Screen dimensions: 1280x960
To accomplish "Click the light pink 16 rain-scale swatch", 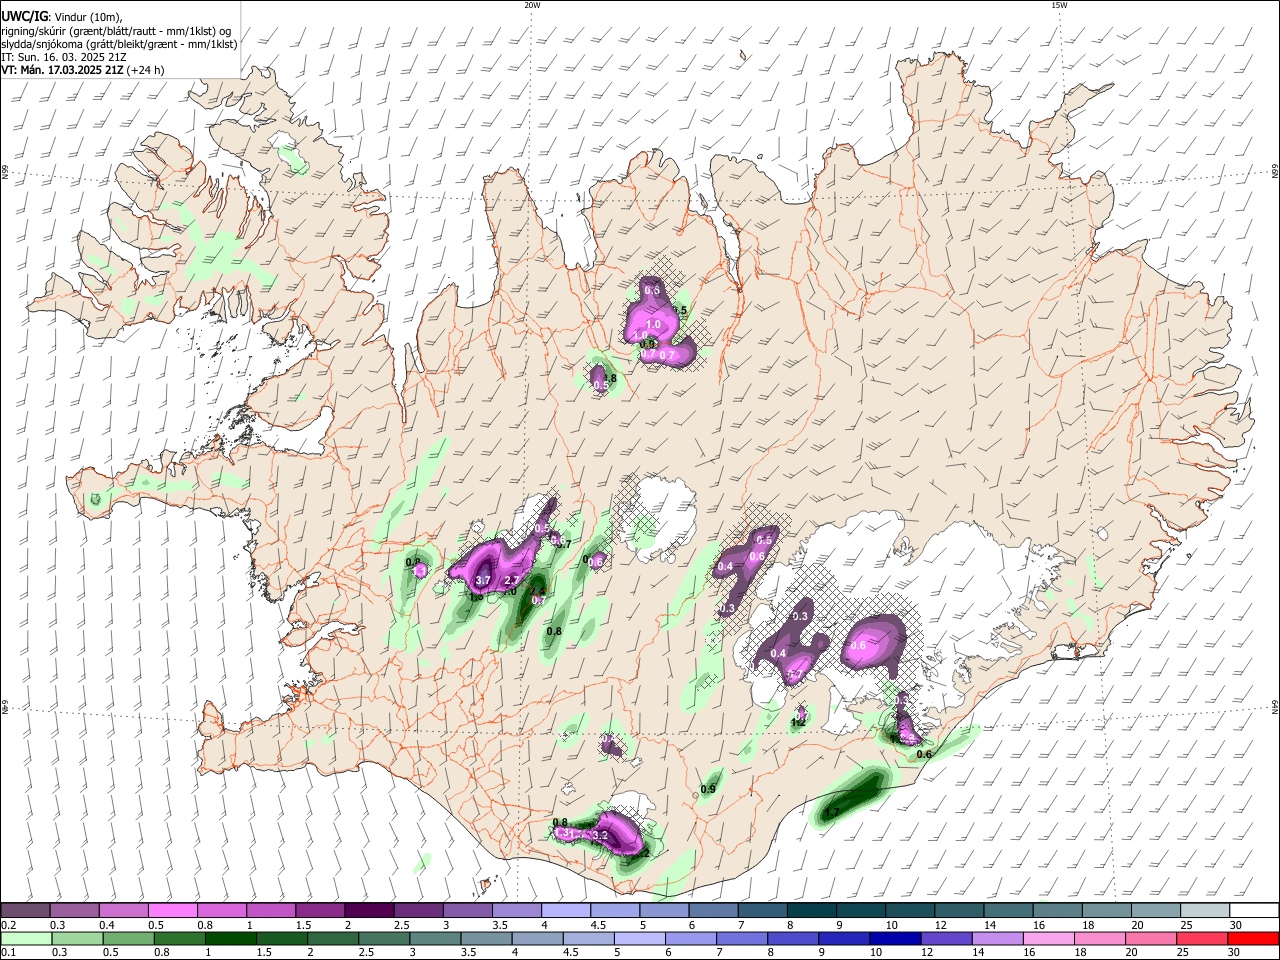I will coord(1048,938).
